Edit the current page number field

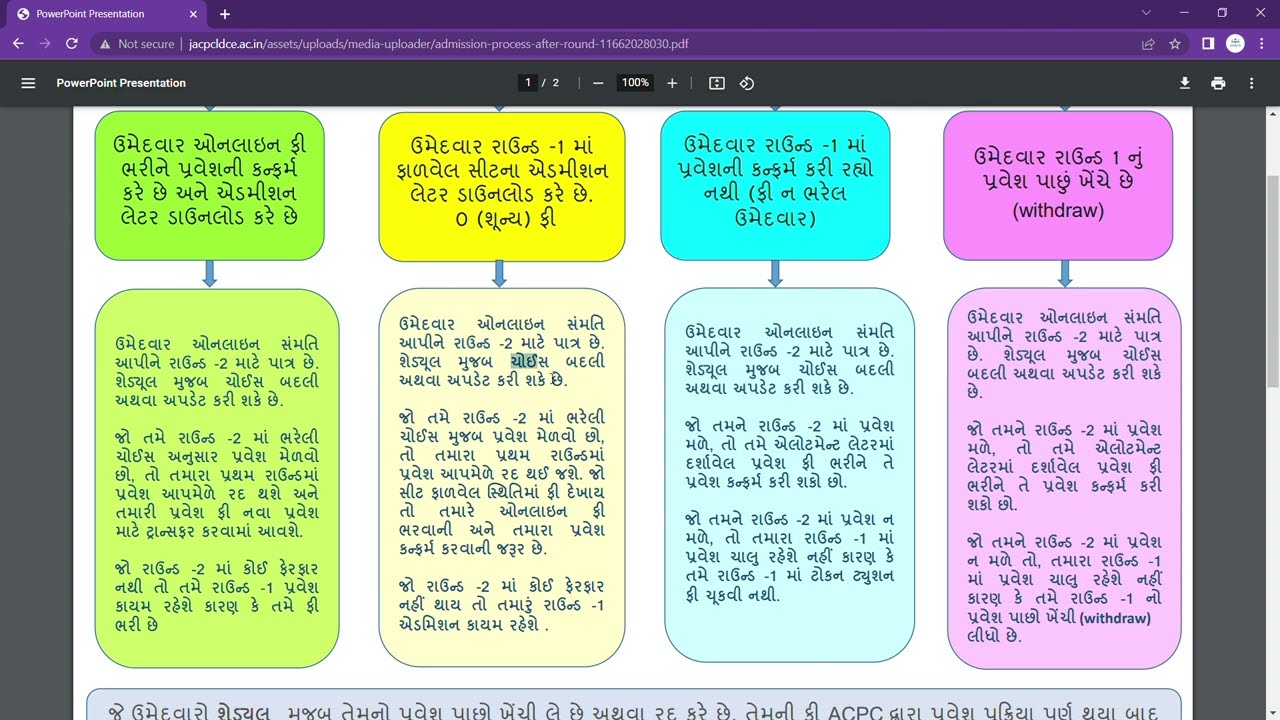(x=528, y=83)
